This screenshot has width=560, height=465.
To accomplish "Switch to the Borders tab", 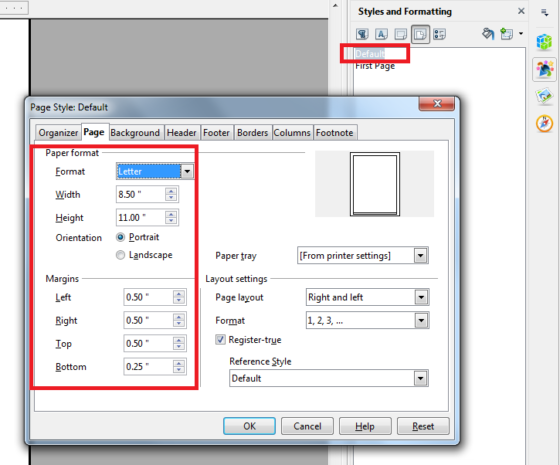I will tap(252, 132).
